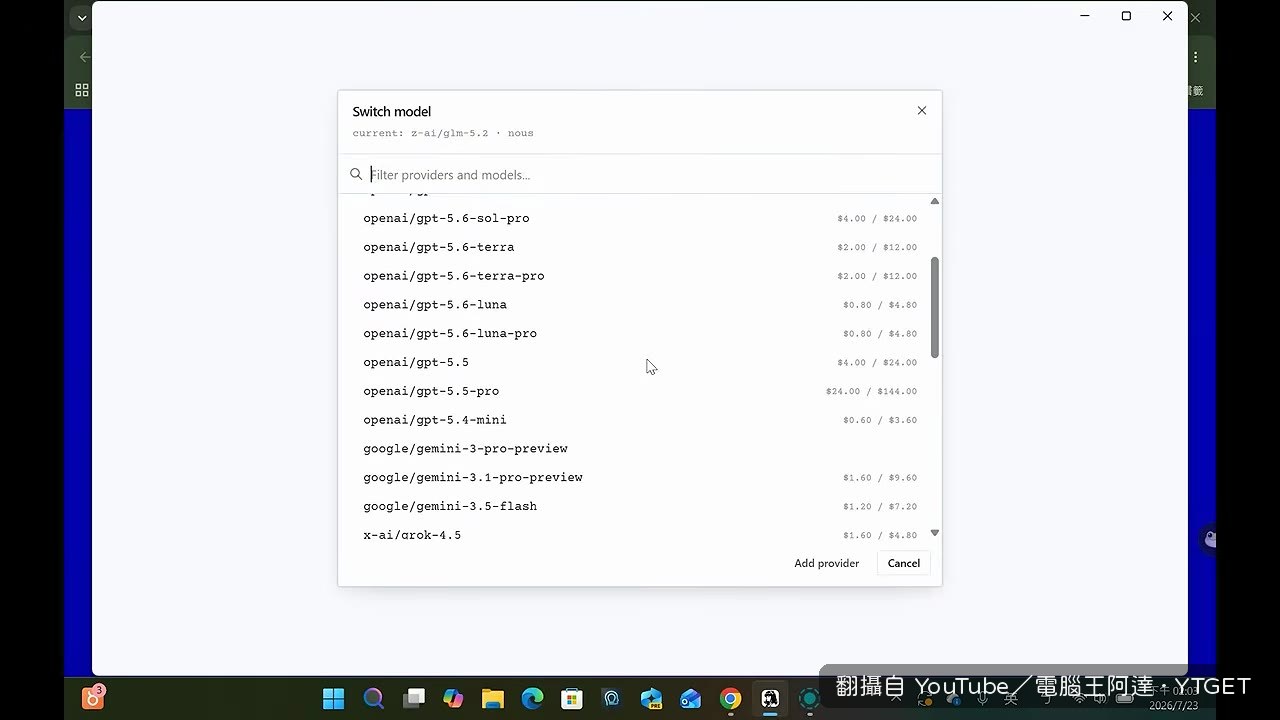Screen dimensions: 1280x720
Task: Click the active app taskbar icon with underline
Action: 770,698
